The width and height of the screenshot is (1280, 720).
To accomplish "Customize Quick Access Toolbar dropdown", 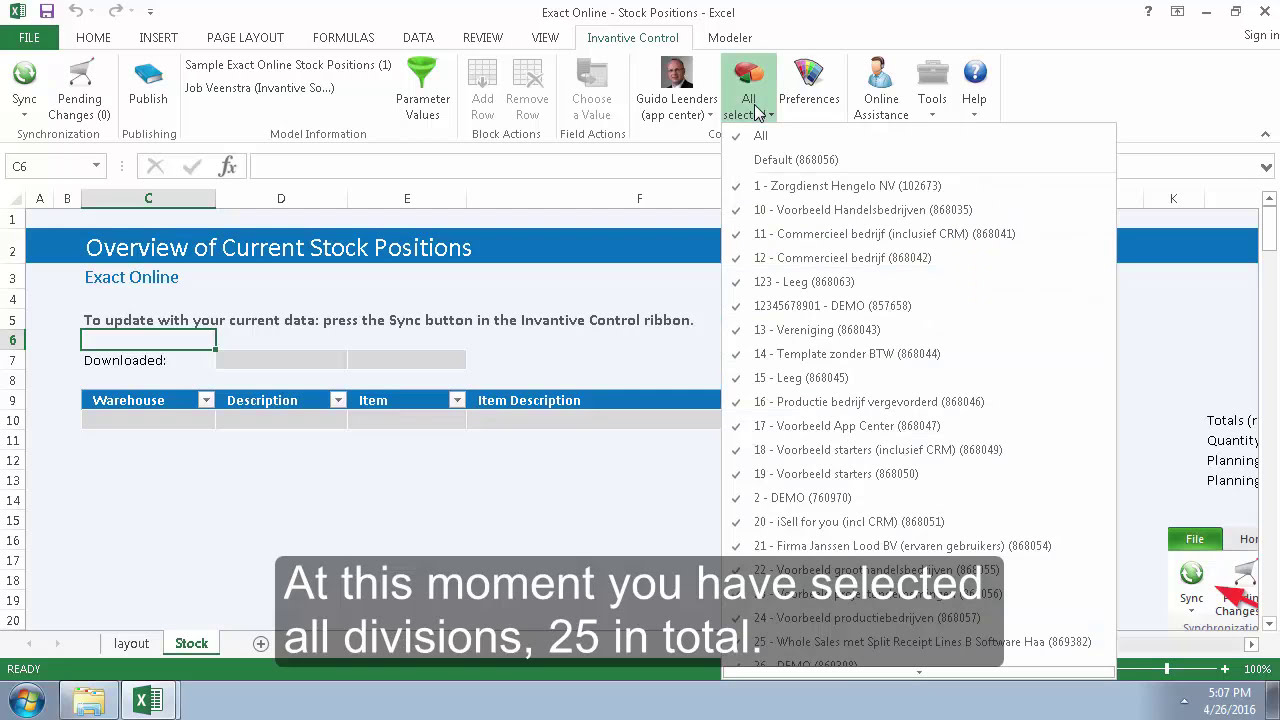I will (x=151, y=12).
